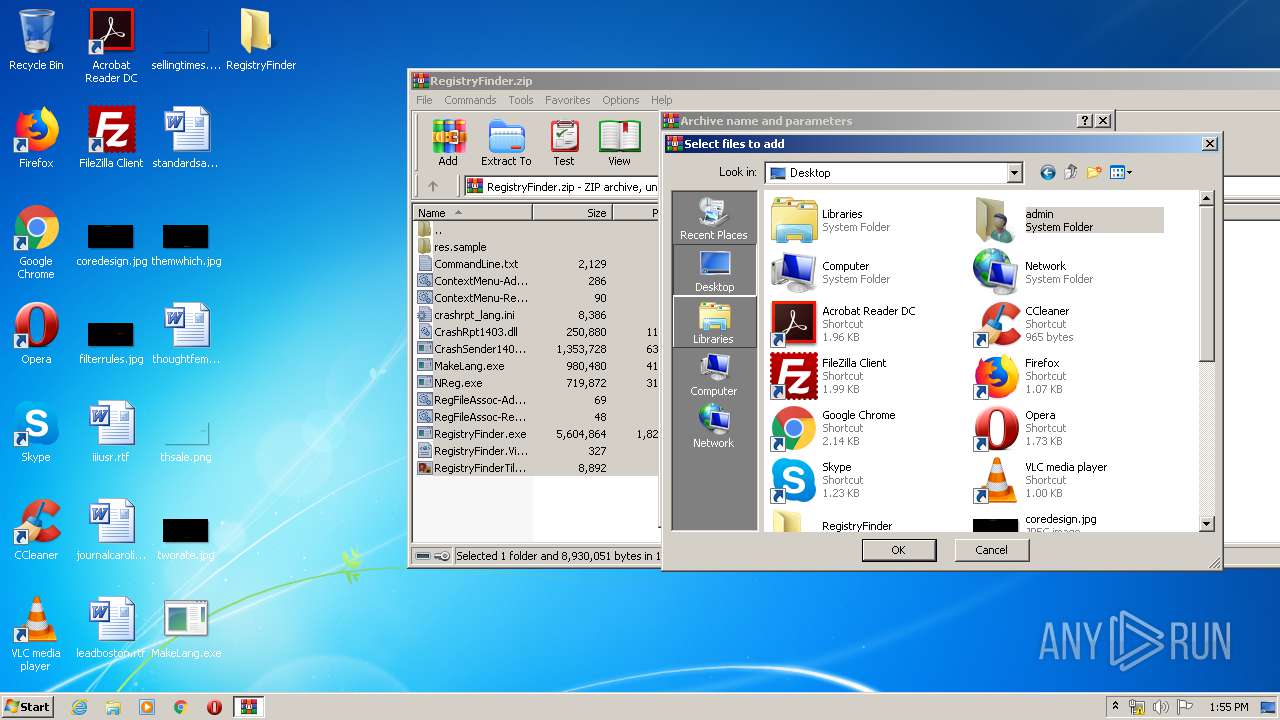The width and height of the screenshot is (1280, 720).
Task: Select Libraries in dialog places sidebar
Action: [714, 322]
